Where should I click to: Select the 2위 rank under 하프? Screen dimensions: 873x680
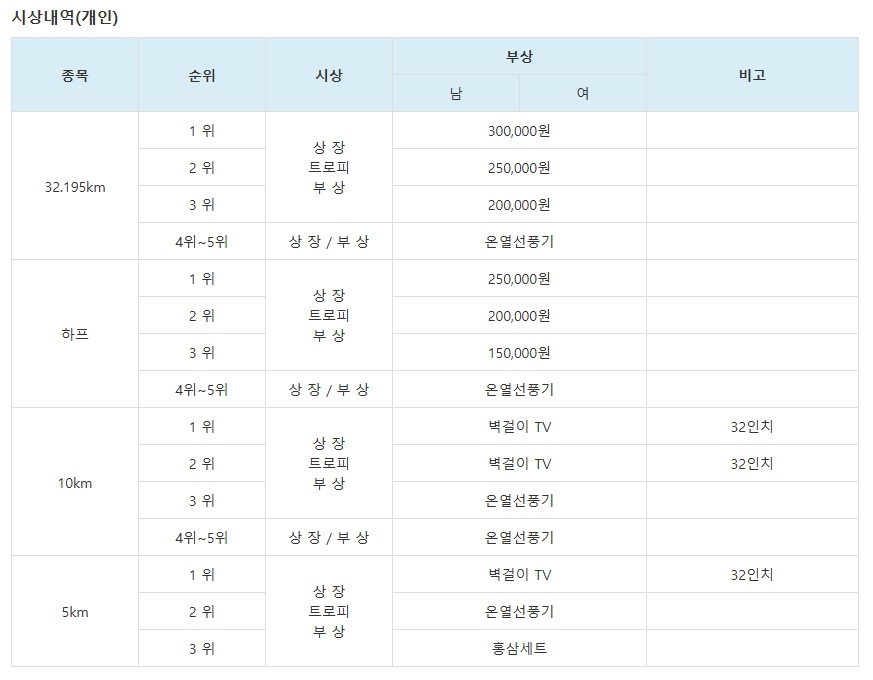click(x=202, y=316)
